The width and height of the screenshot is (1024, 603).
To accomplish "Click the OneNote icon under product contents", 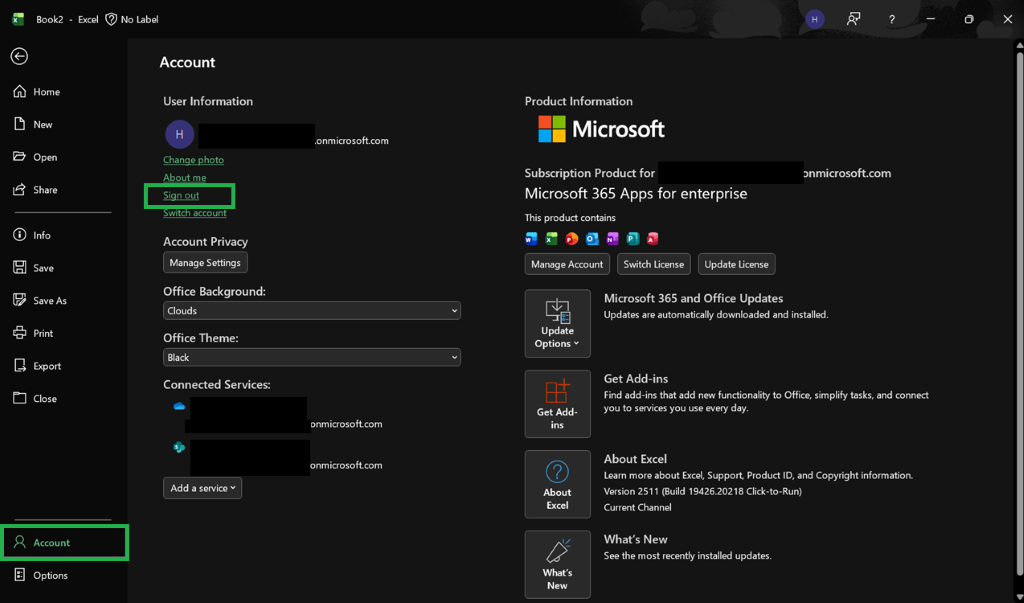I will click(612, 239).
